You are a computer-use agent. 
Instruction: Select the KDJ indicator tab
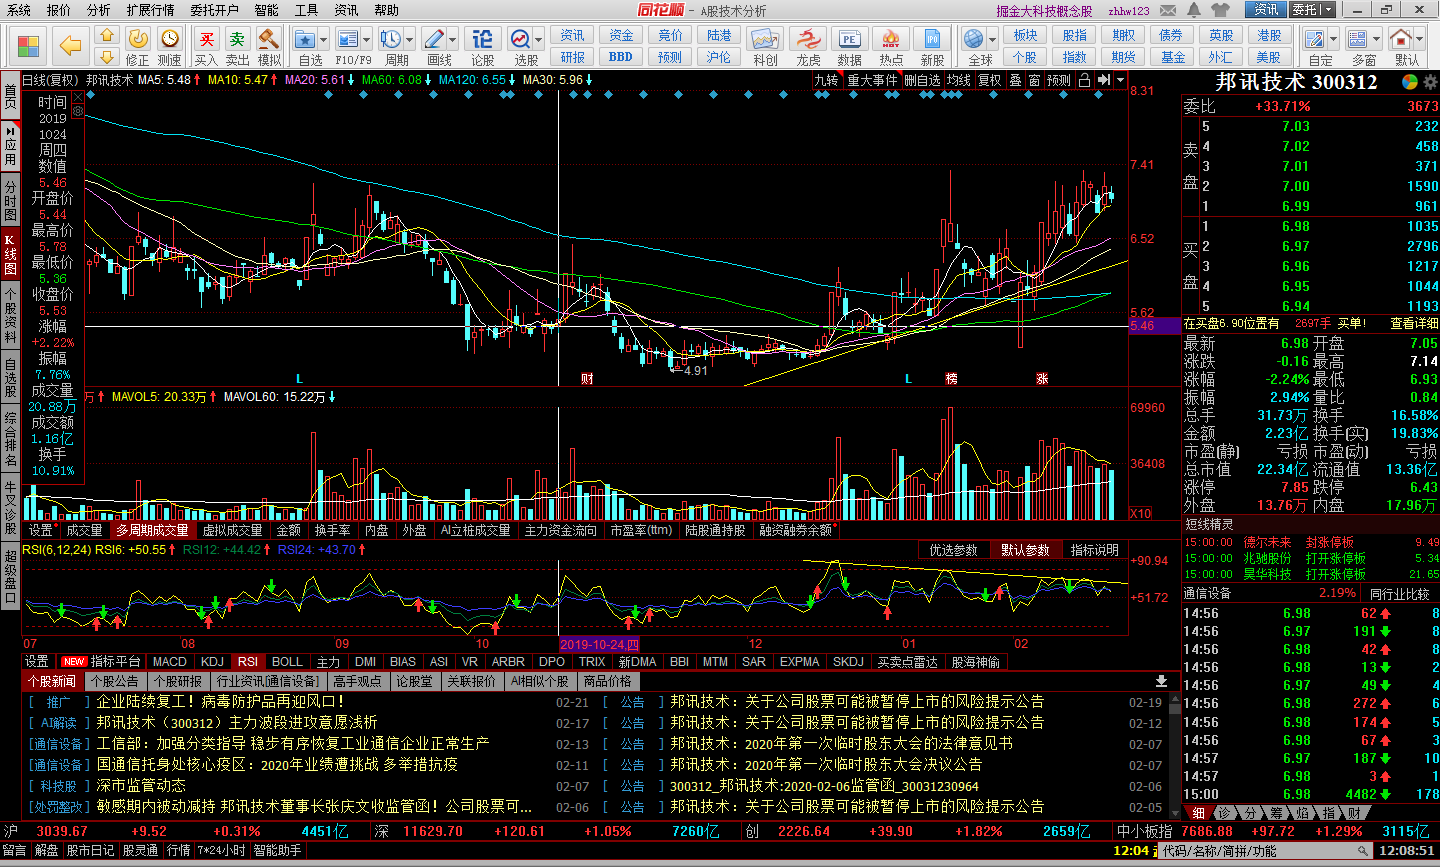point(212,661)
